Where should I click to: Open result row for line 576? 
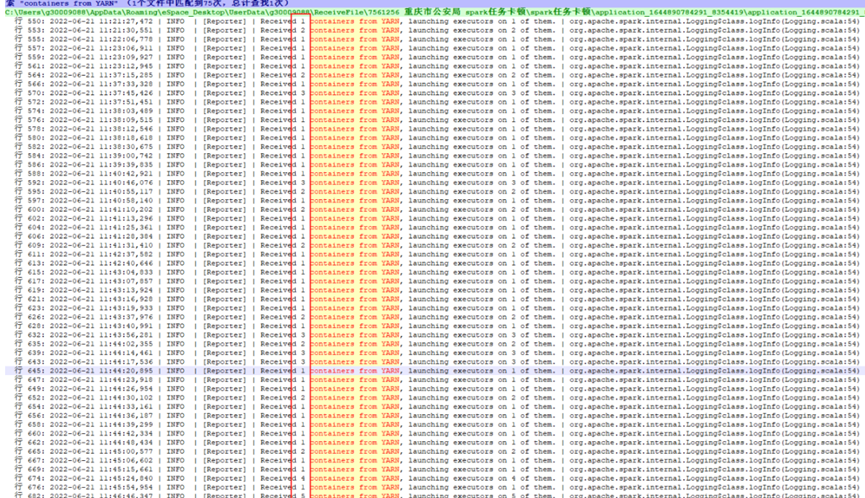[x=435, y=120]
